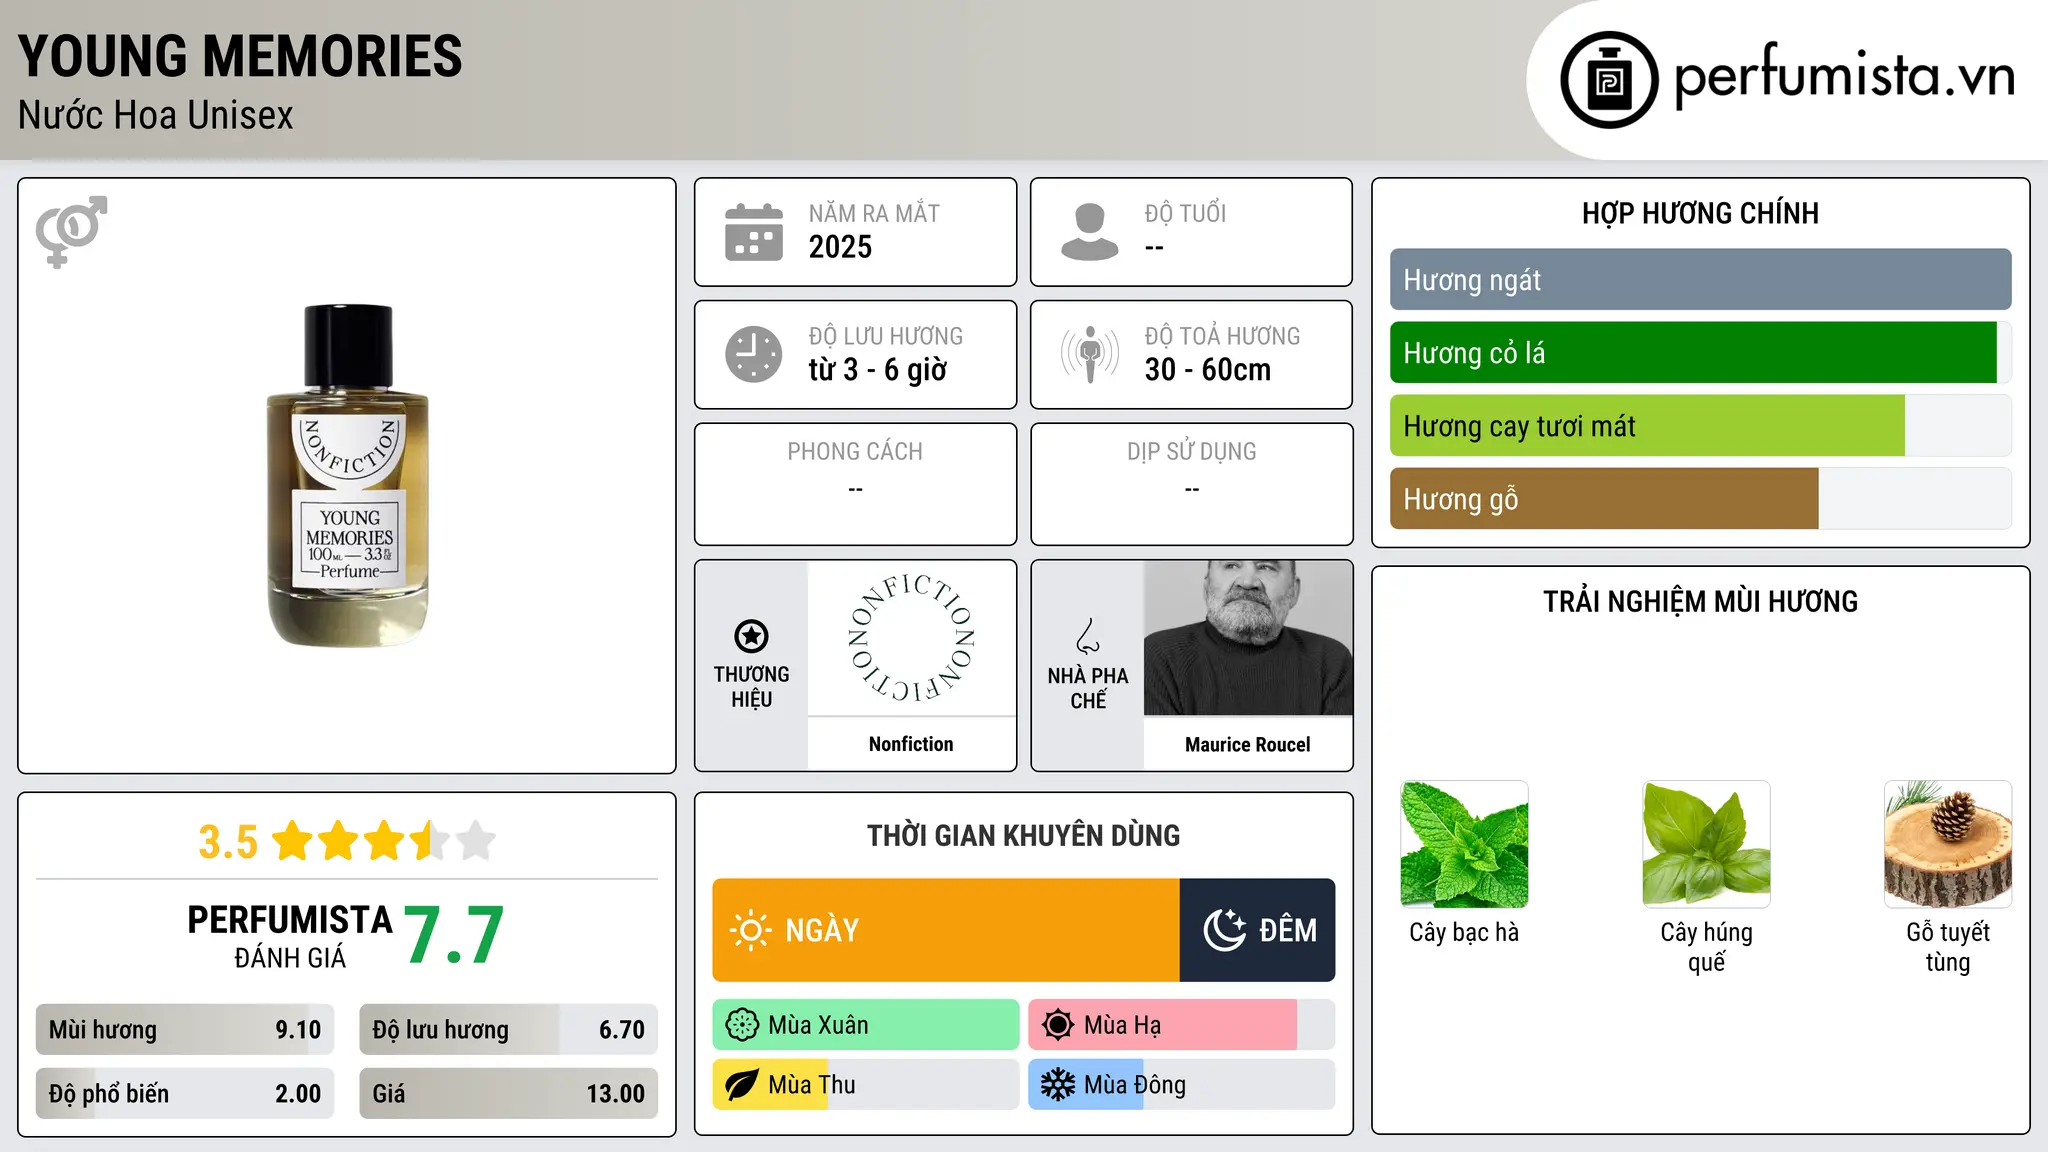This screenshot has width=2048, height=1152.
Task: Click the Độ phổ biến score row
Action: point(185,1094)
